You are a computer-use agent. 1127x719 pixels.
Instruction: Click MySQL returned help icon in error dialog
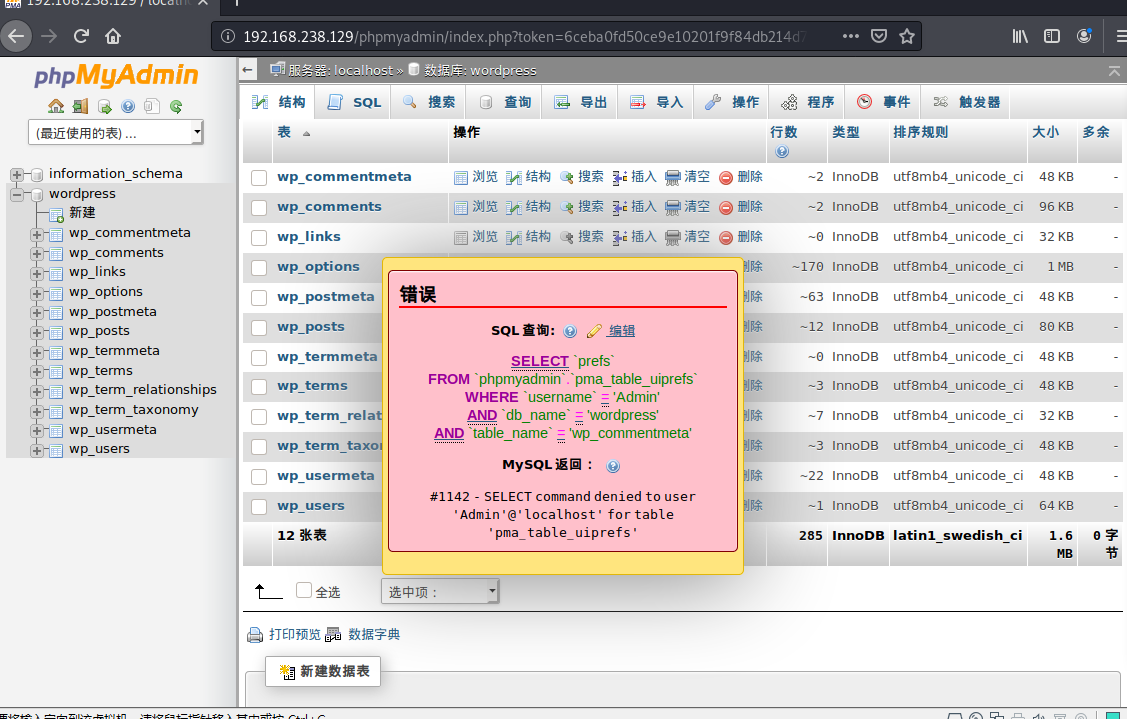[x=612, y=466]
